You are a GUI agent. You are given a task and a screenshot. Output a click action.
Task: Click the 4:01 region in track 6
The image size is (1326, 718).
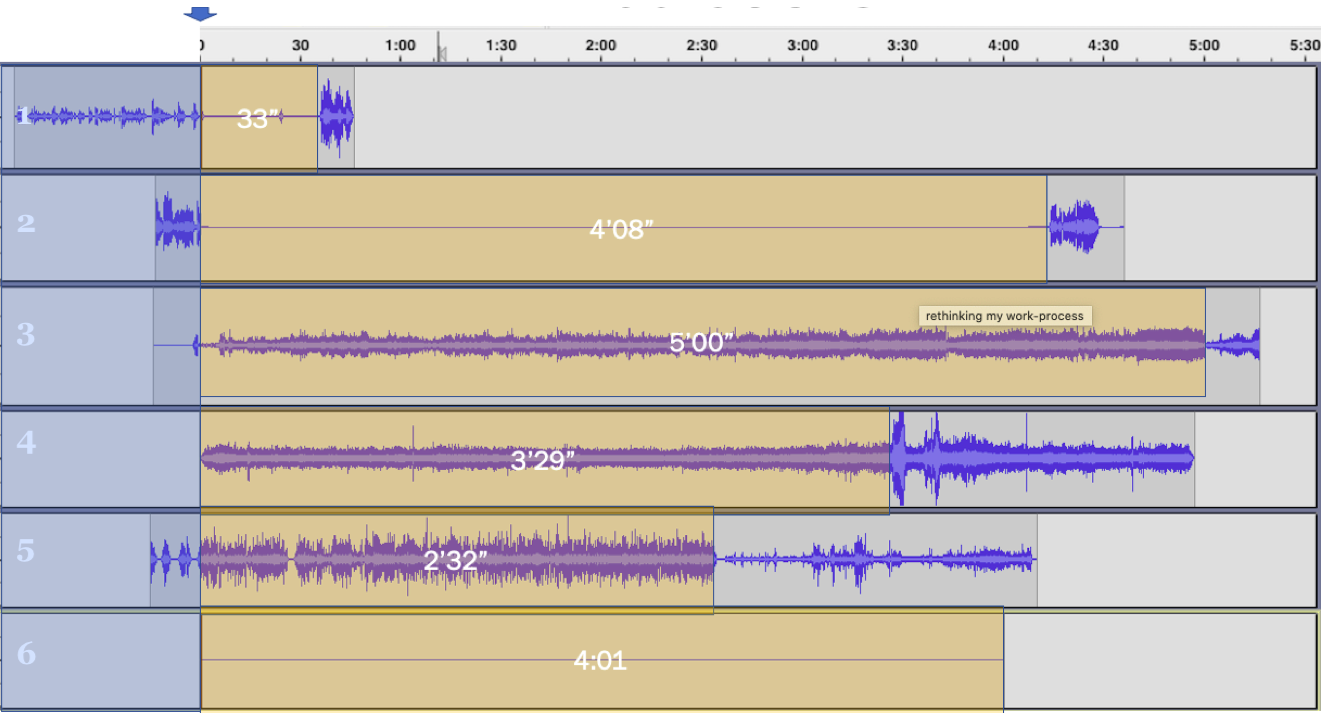point(600,660)
